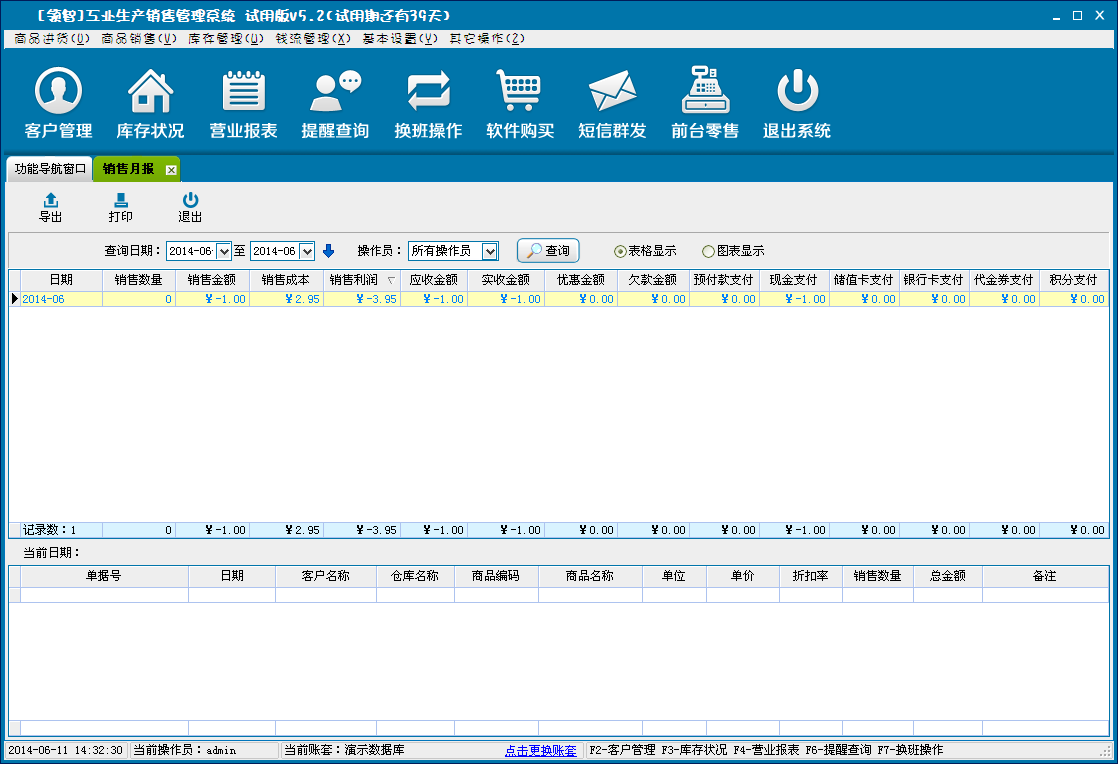This screenshot has width=1118, height=764.
Task: Expand the end date dropdown
Action: pyautogui.click(x=307, y=251)
